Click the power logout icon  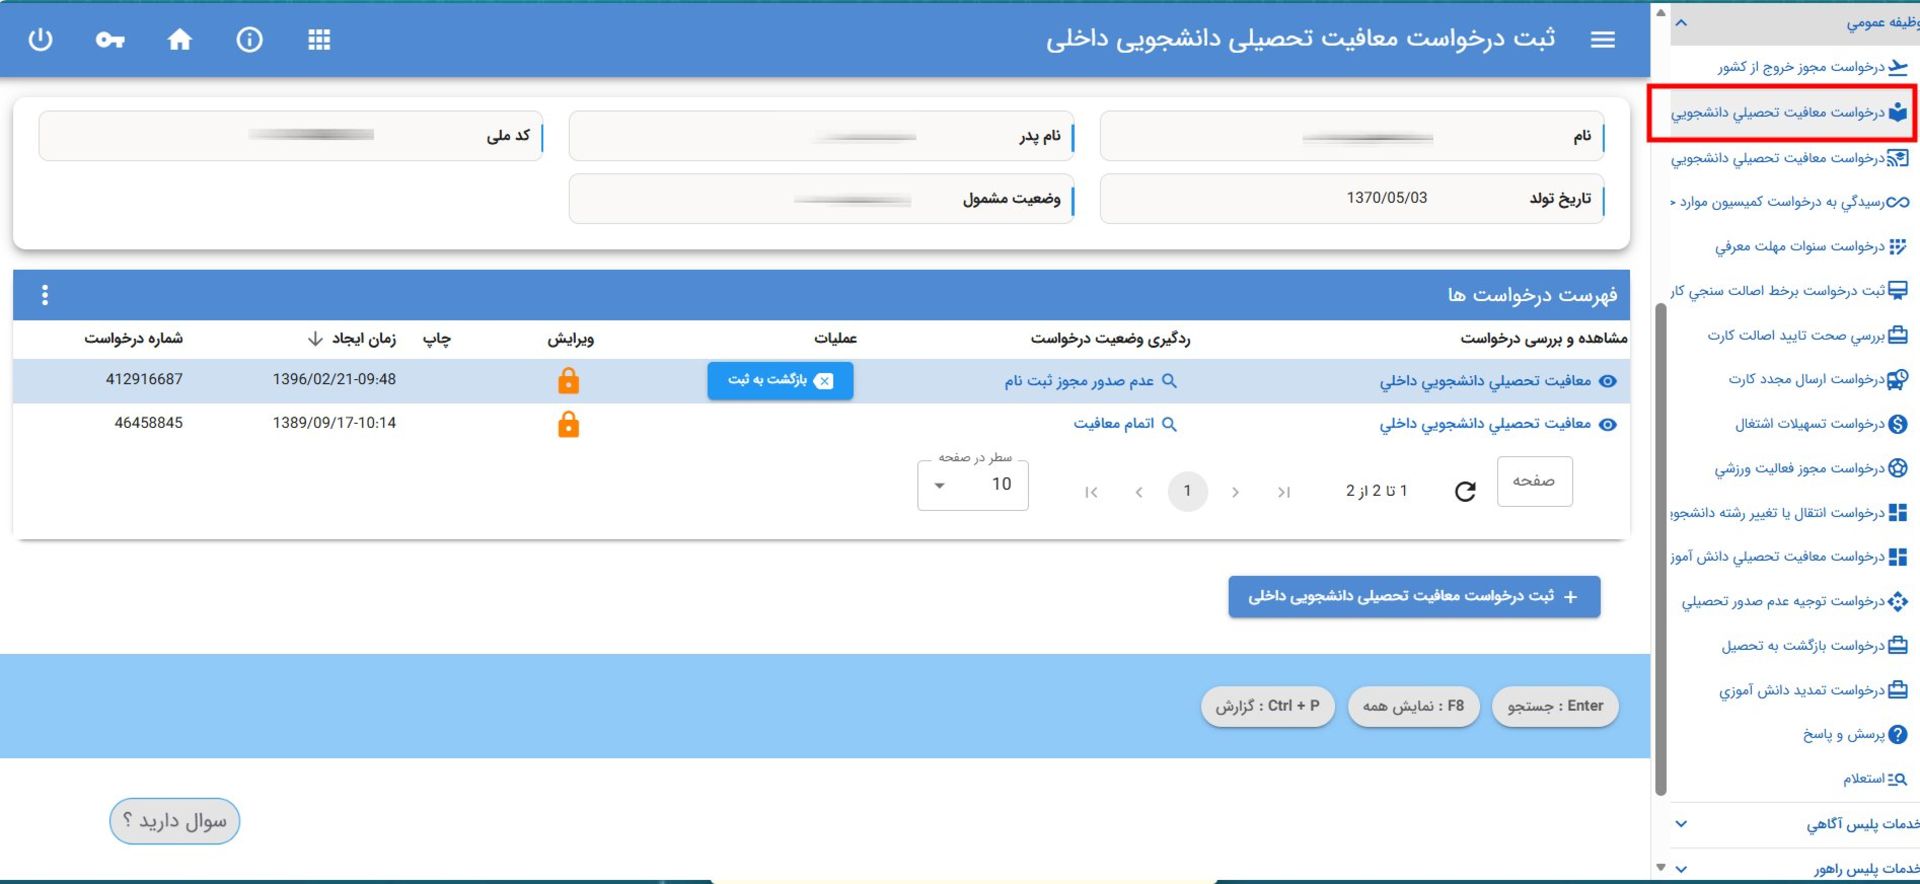(x=40, y=40)
